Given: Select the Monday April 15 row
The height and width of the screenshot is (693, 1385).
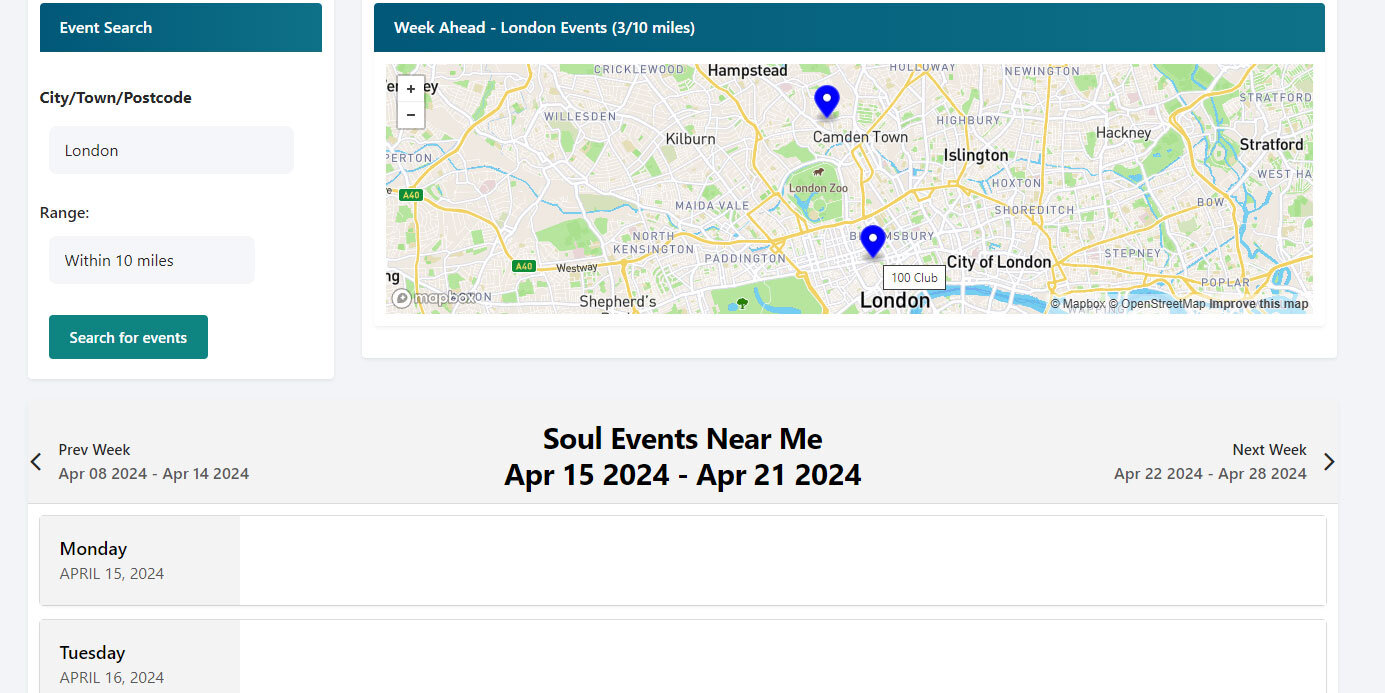Looking at the screenshot, I should [683, 560].
